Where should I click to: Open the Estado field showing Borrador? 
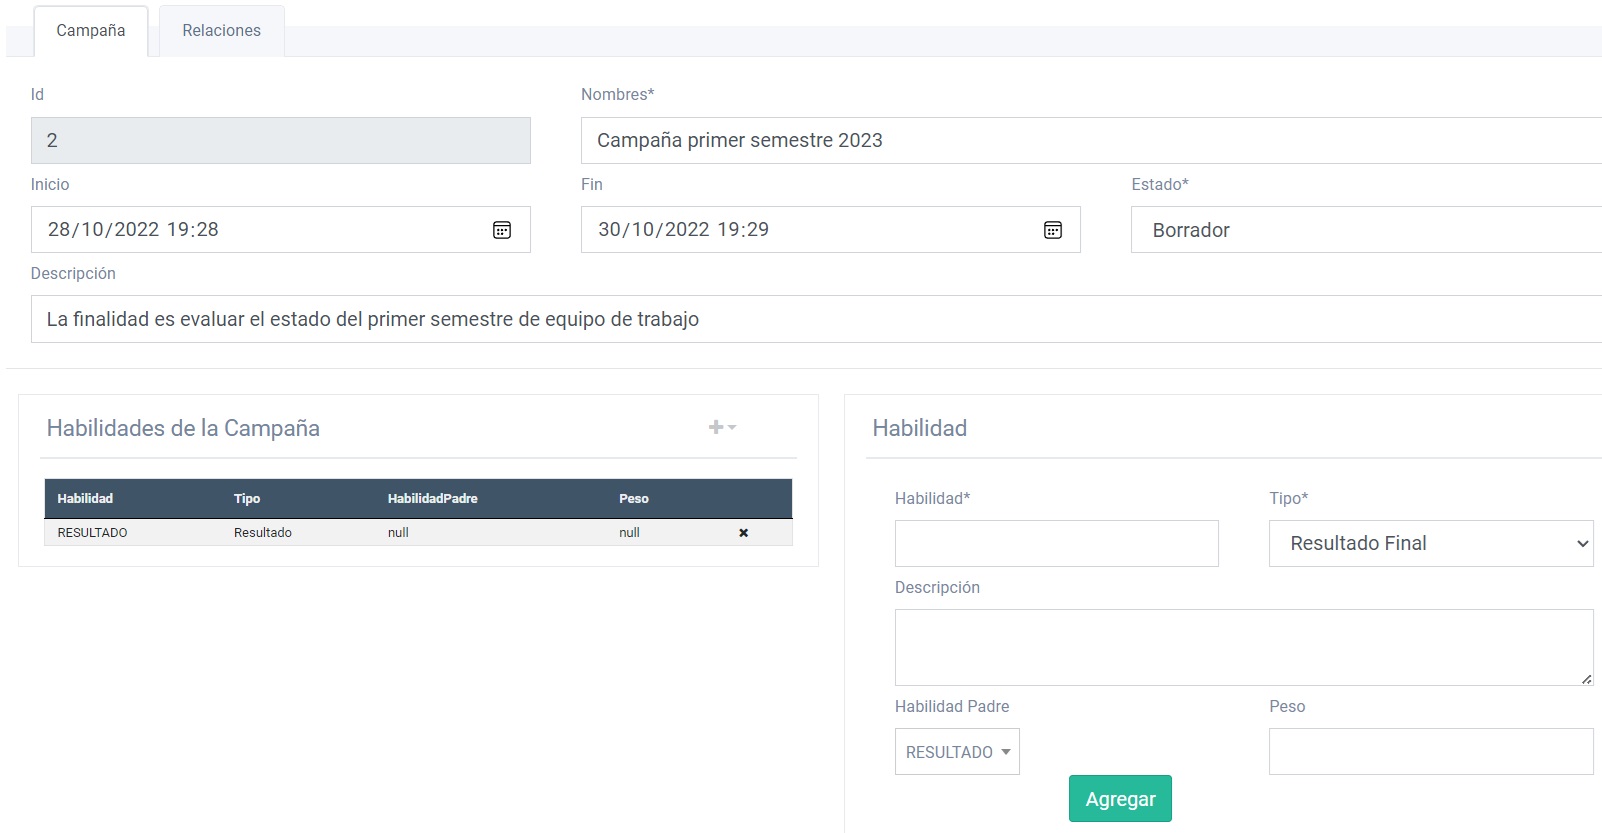coord(1365,230)
